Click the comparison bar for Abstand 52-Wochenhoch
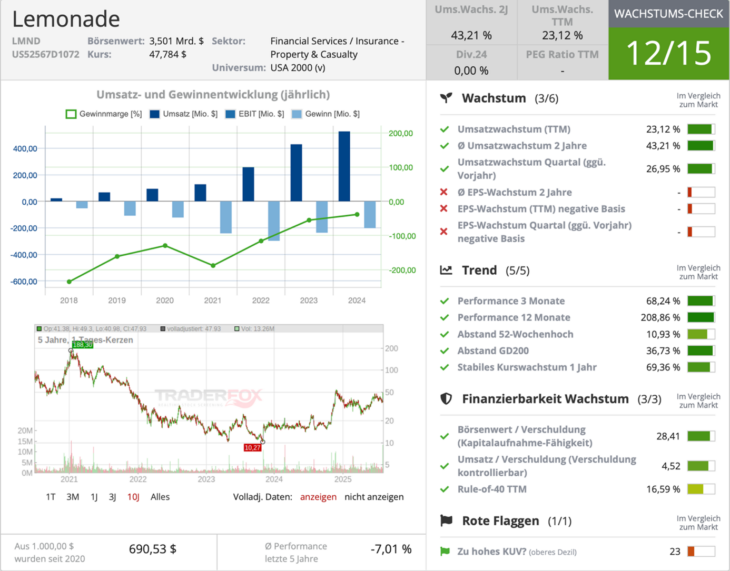The width and height of the screenshot is (730, 571). (701, 334)
